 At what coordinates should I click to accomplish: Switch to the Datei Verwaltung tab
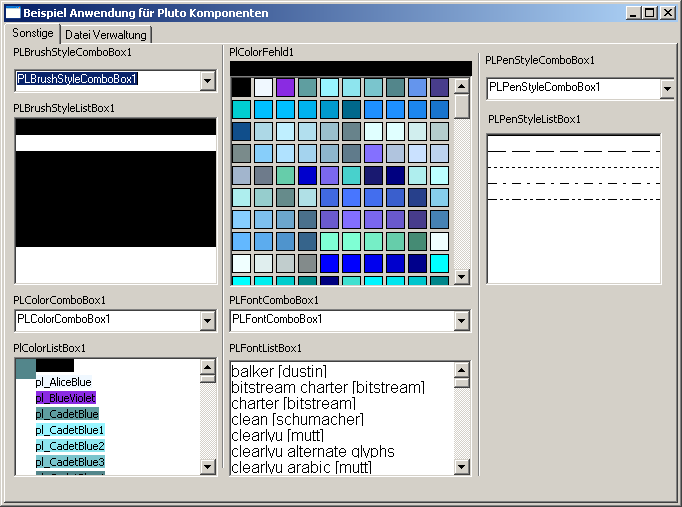(106, 35)
